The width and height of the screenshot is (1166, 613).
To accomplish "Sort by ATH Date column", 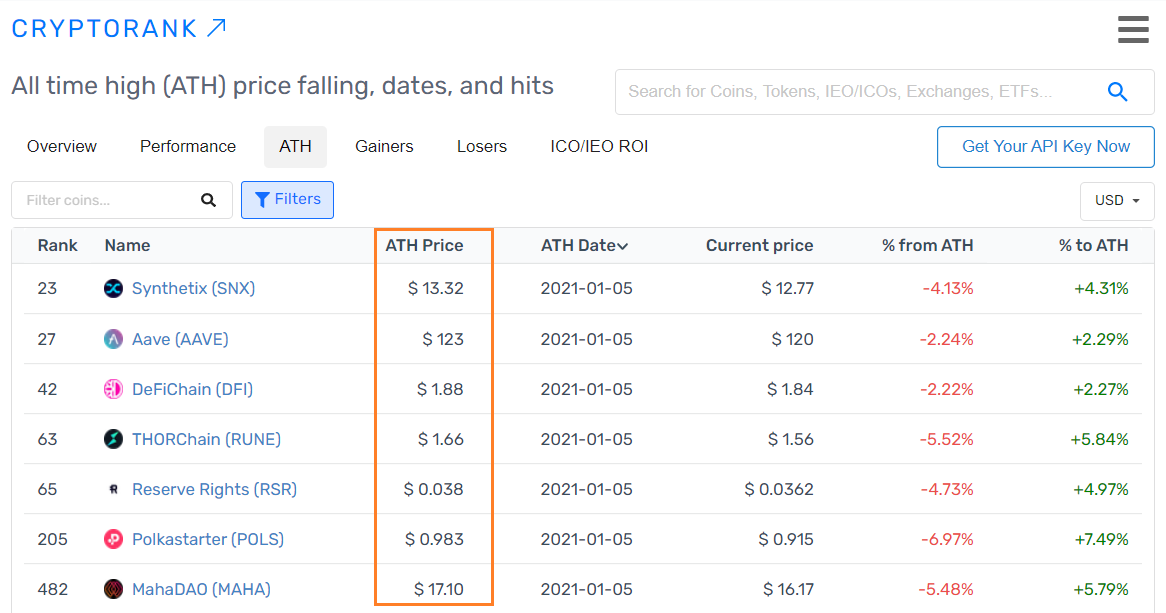I will [584, 245].
